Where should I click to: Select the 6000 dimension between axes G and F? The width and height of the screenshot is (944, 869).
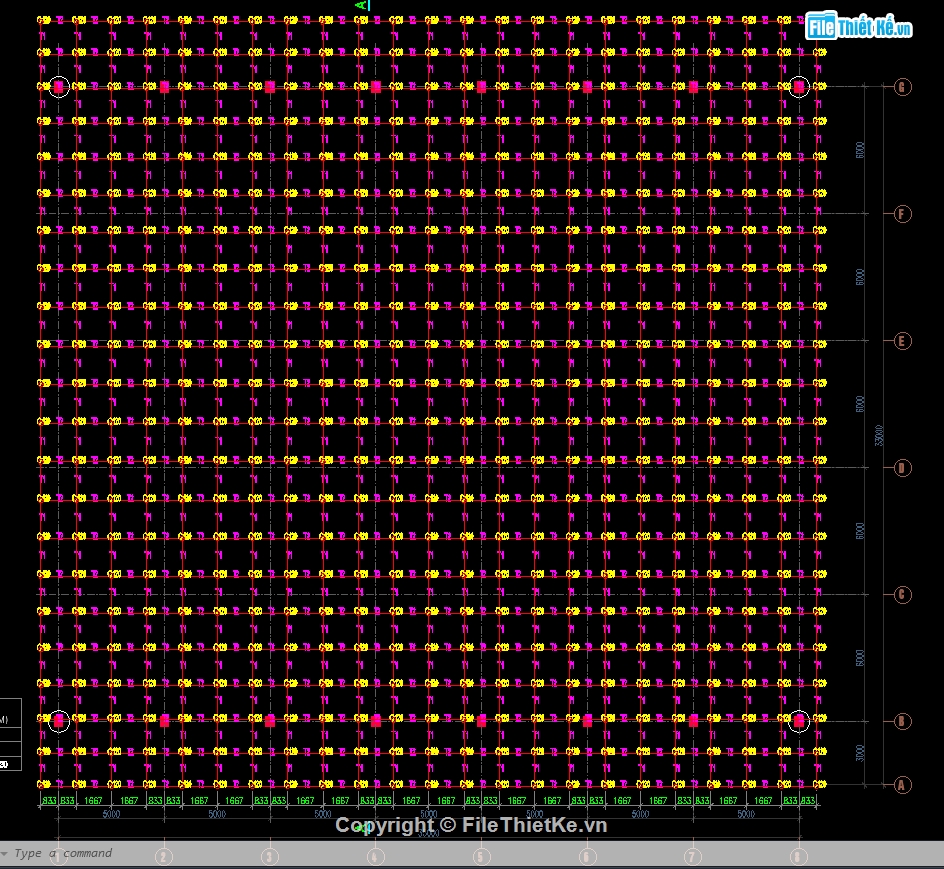(x=860, y=150)
